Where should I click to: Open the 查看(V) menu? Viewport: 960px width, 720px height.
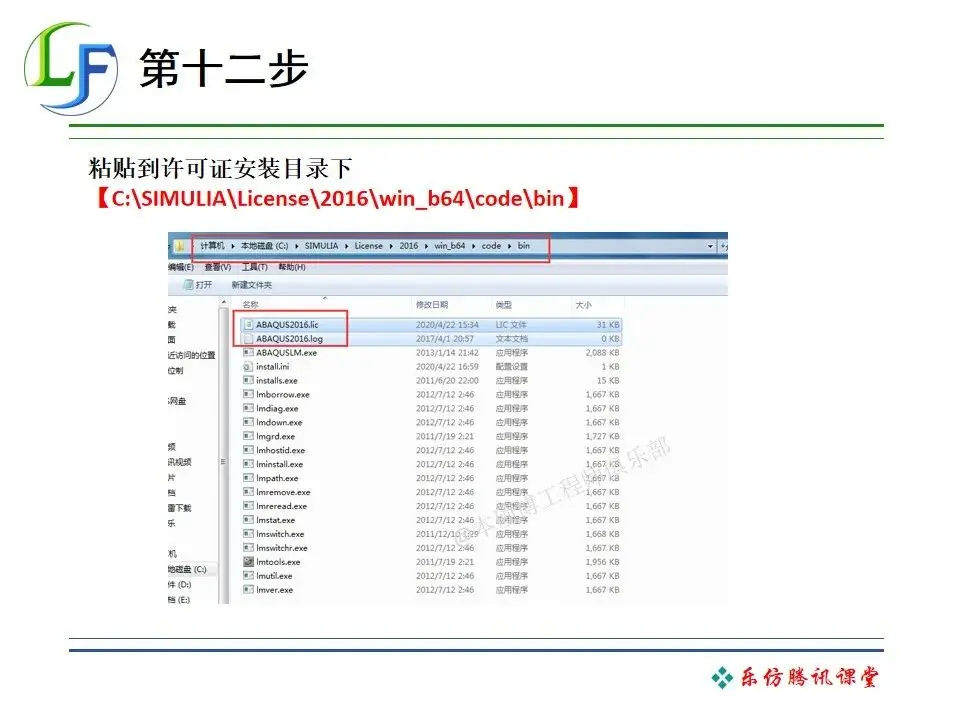click(x=218, y=267)
